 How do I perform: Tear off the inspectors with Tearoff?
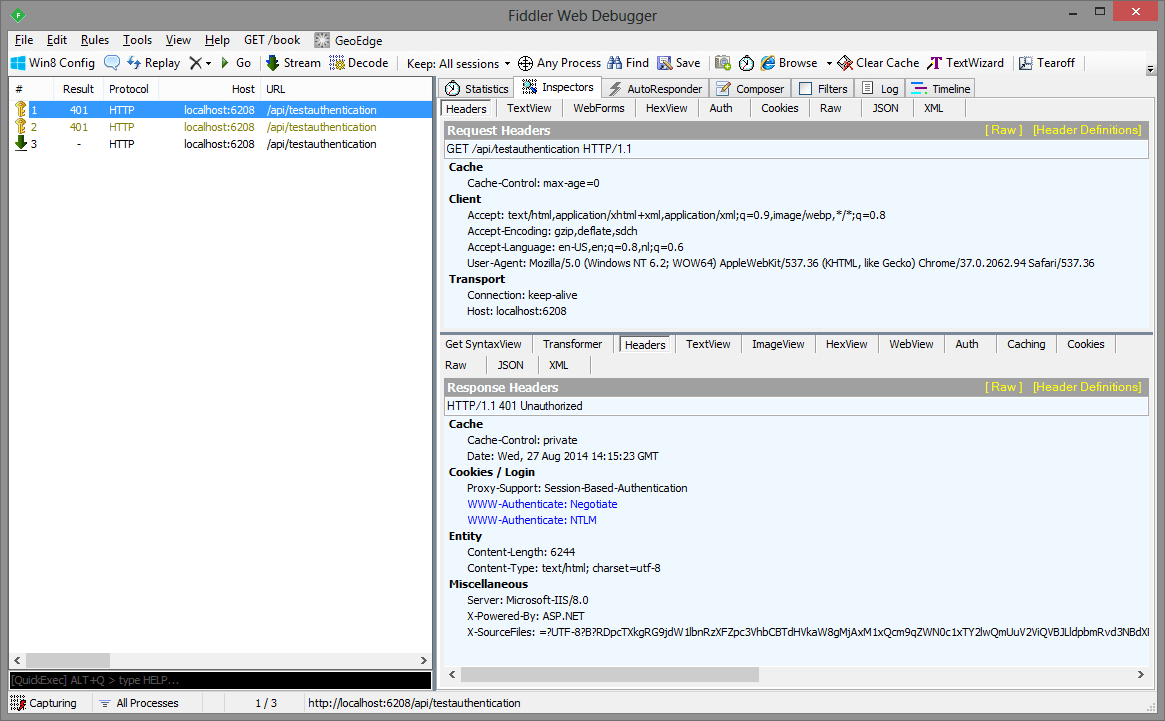pyautogui.click(x=1047, y=63)
